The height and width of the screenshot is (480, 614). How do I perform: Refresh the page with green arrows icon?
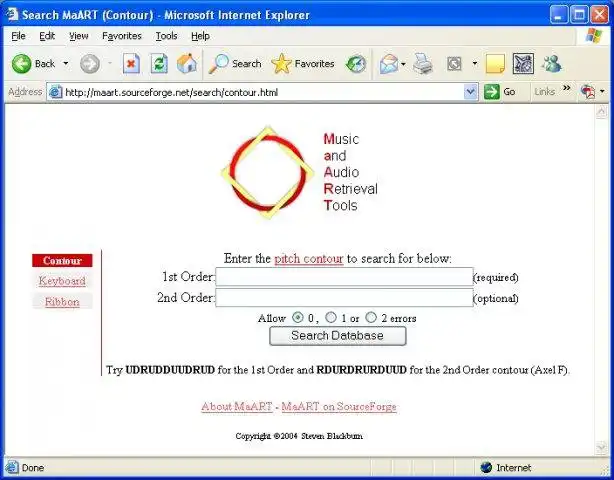click(159, 63)
